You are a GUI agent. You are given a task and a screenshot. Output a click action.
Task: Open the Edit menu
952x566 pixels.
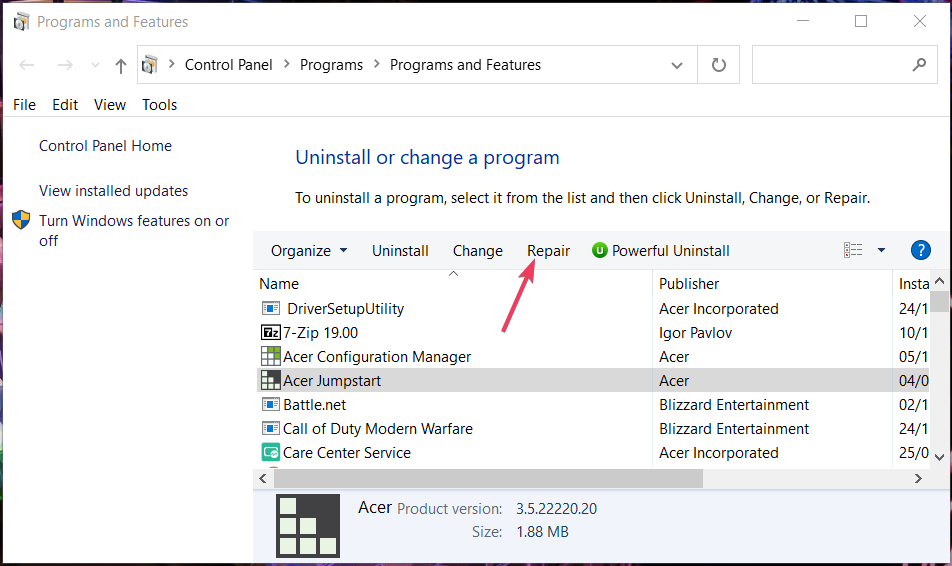point(65,105)
